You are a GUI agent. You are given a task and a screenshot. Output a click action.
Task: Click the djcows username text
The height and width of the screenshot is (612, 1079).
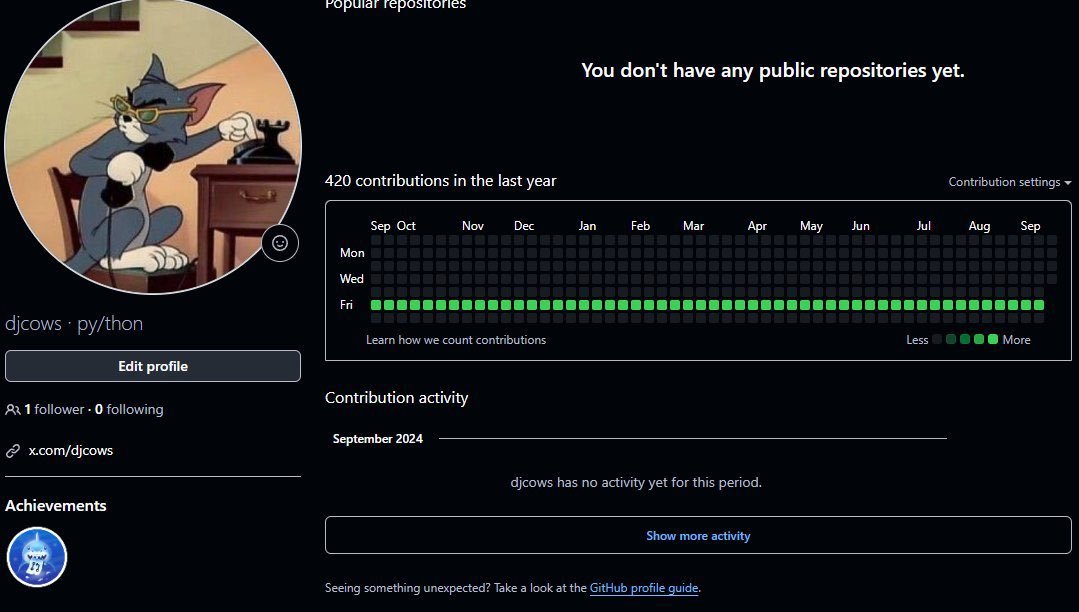[x=33, y=323]
